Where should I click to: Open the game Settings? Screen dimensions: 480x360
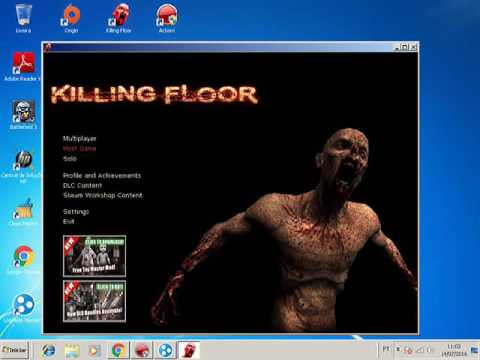[x=76, y=212]
